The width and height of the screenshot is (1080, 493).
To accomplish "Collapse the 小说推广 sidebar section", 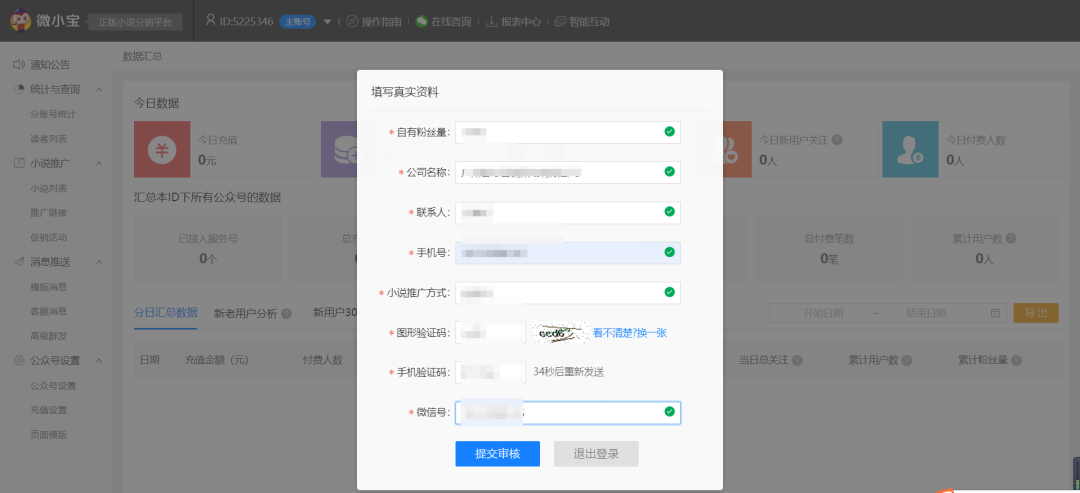I will pyautogui.click(x=98, y=164).
